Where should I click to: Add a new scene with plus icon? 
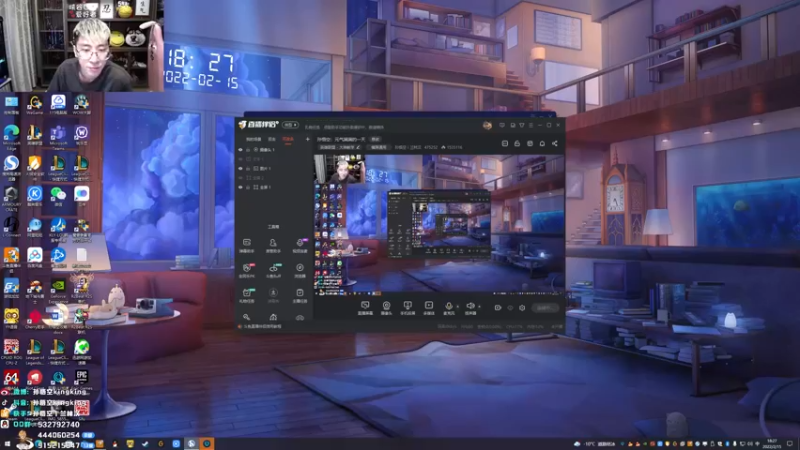point(307,139)
